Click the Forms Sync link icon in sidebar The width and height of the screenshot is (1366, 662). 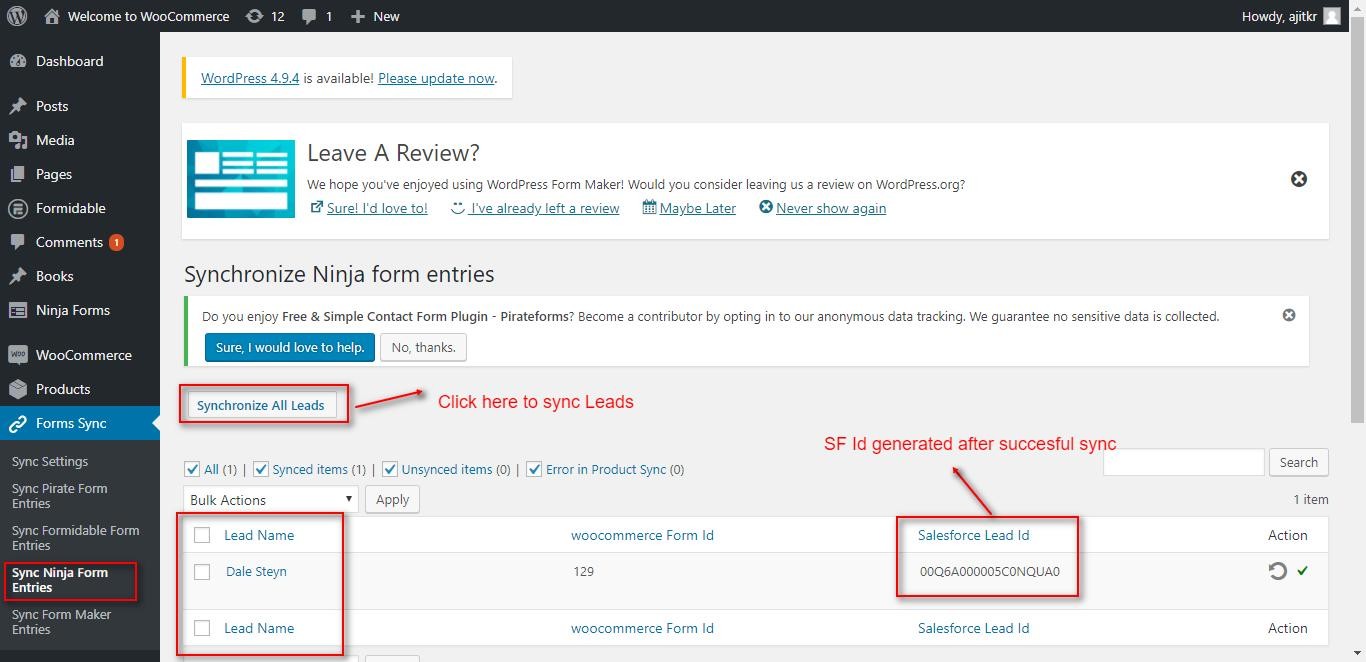(18, 423)
